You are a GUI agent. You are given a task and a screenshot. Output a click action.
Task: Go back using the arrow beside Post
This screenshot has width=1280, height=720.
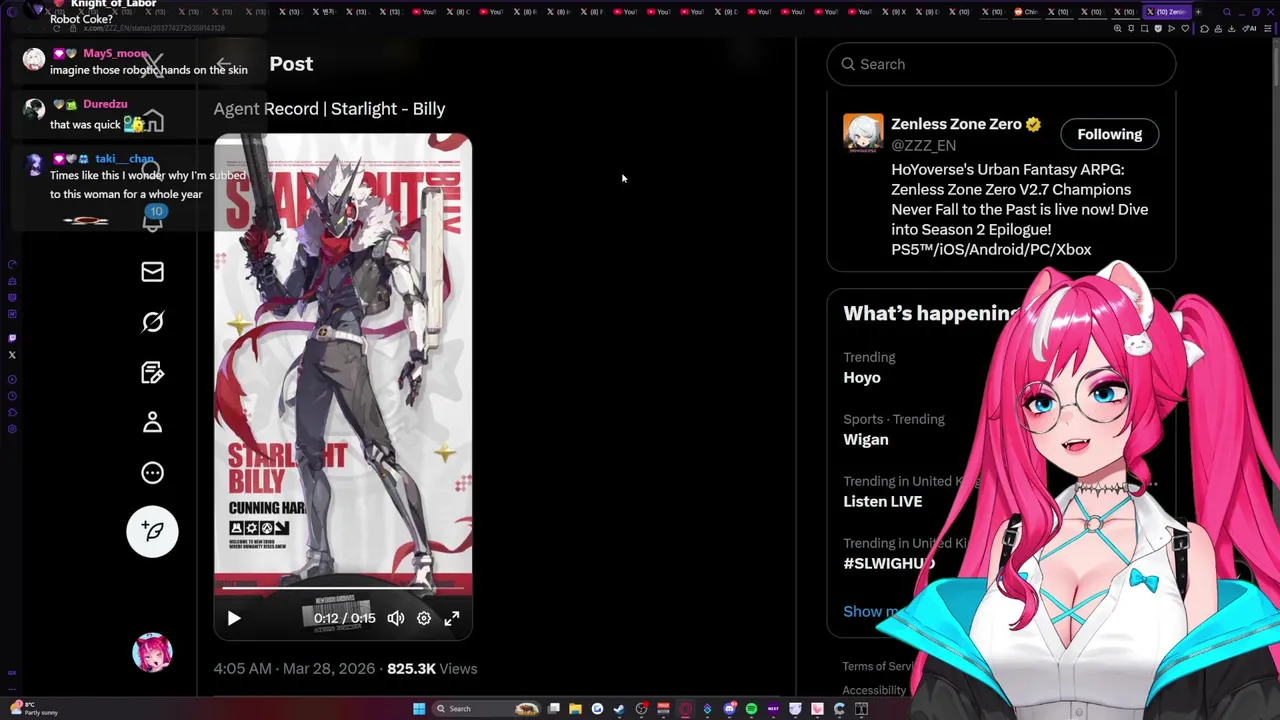coord(224,64)
